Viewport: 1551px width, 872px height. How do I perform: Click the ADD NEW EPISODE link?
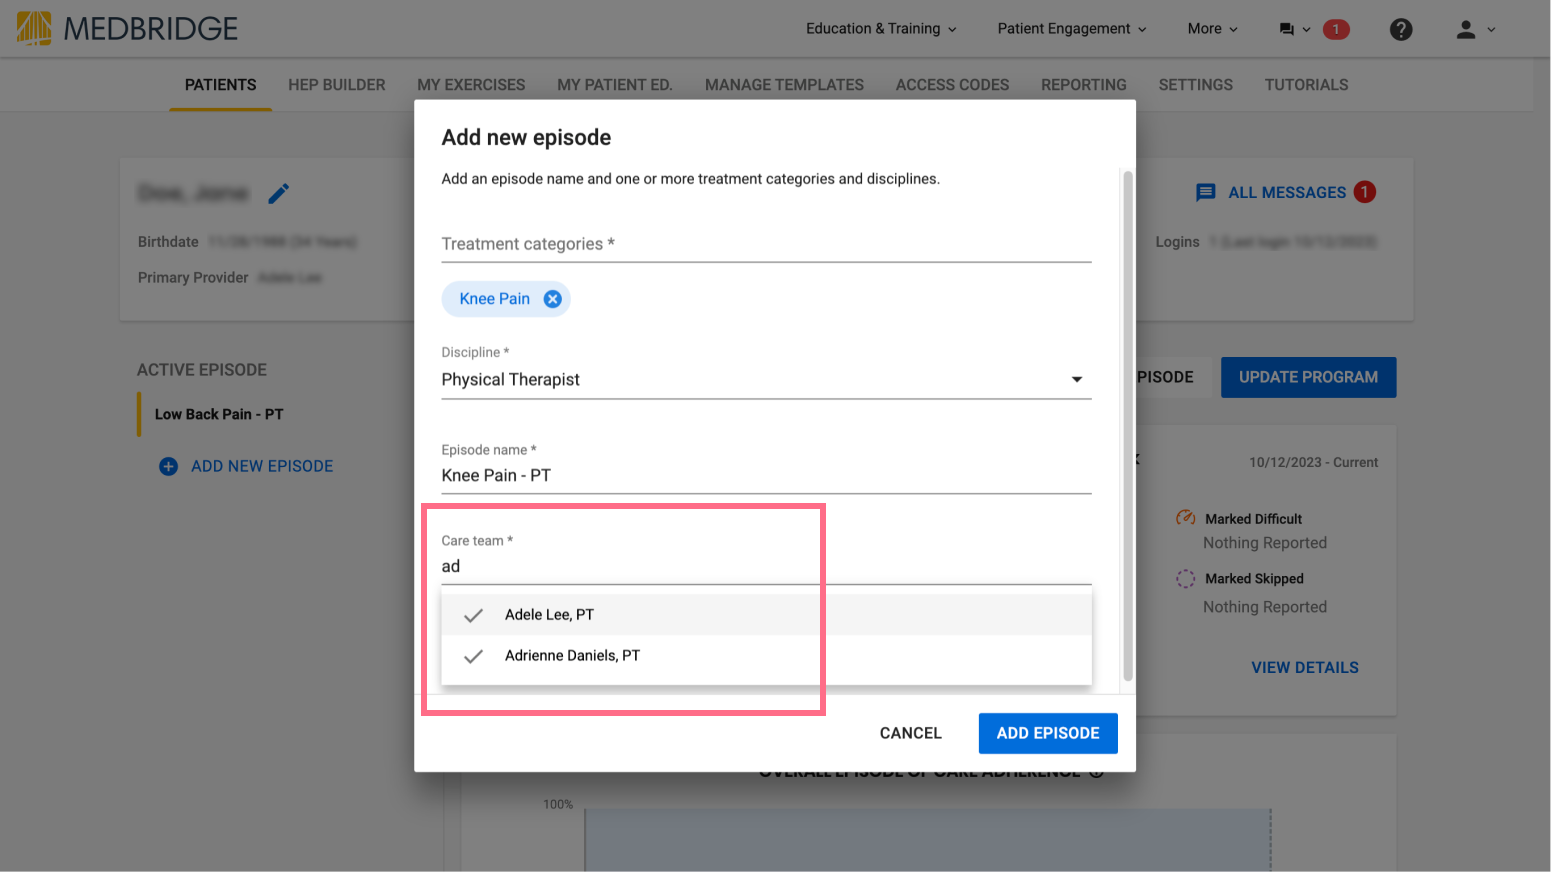point(262,466)
